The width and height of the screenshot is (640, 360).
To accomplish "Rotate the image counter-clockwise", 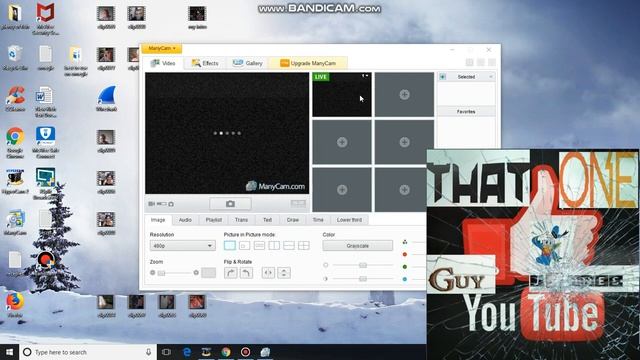I will point(246,273).
